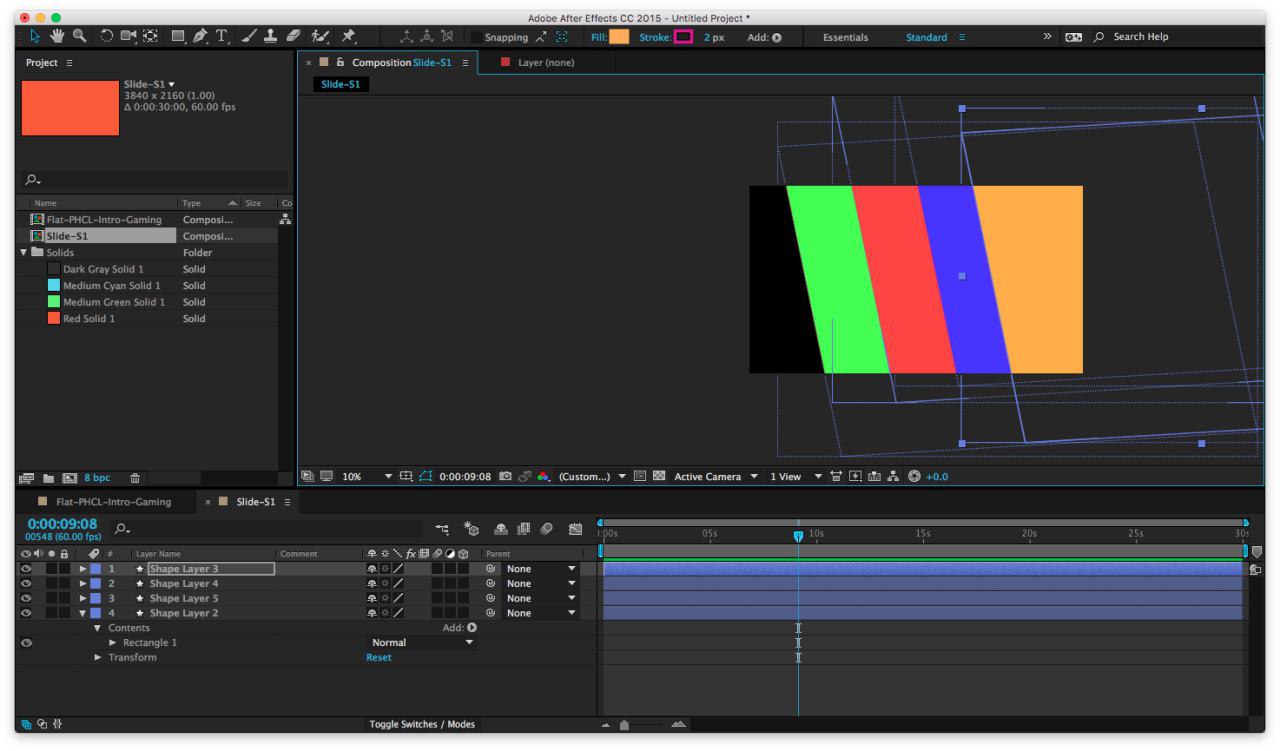Click the Toggle Switches / Modes button
Viewport: 1280px width, 751px height.
[x=421, y=724]
